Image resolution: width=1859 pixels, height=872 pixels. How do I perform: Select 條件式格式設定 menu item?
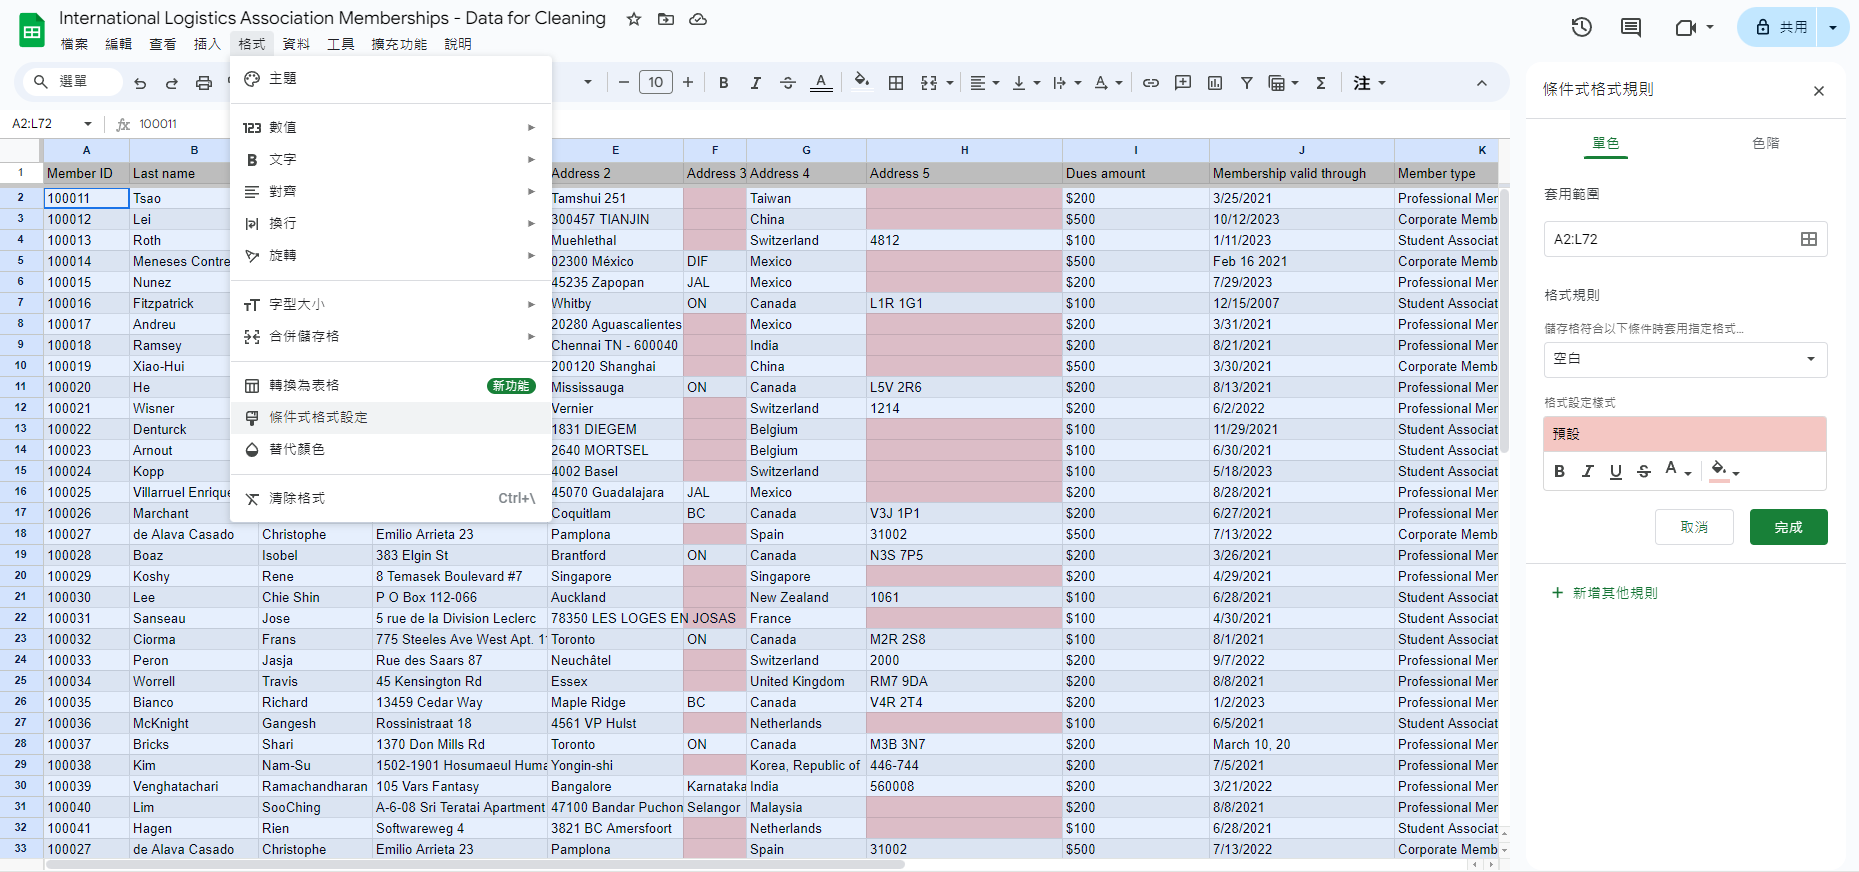pyautogui.click(x=391, y=417)
